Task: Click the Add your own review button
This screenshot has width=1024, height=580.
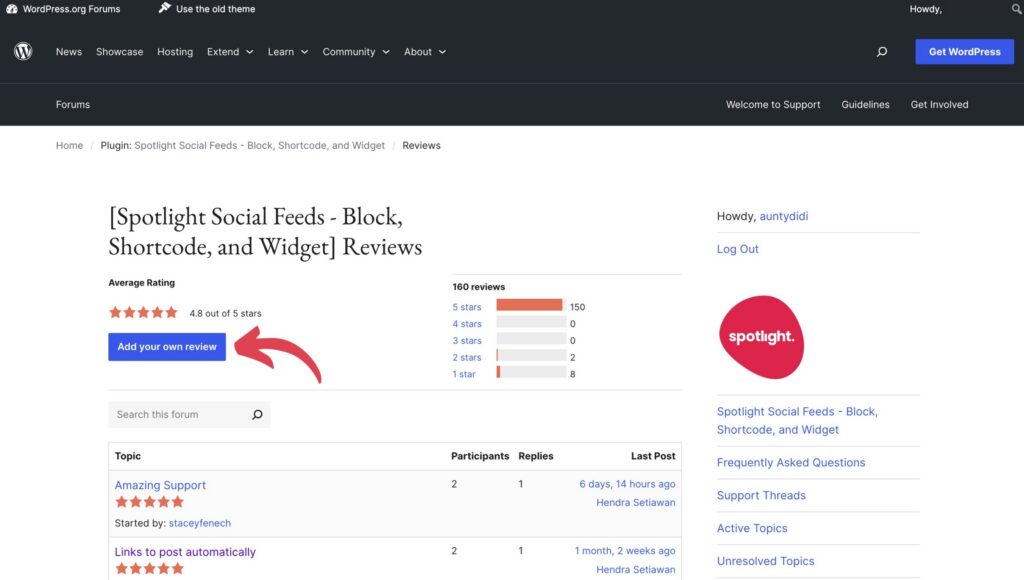Action: coord(166,347)
